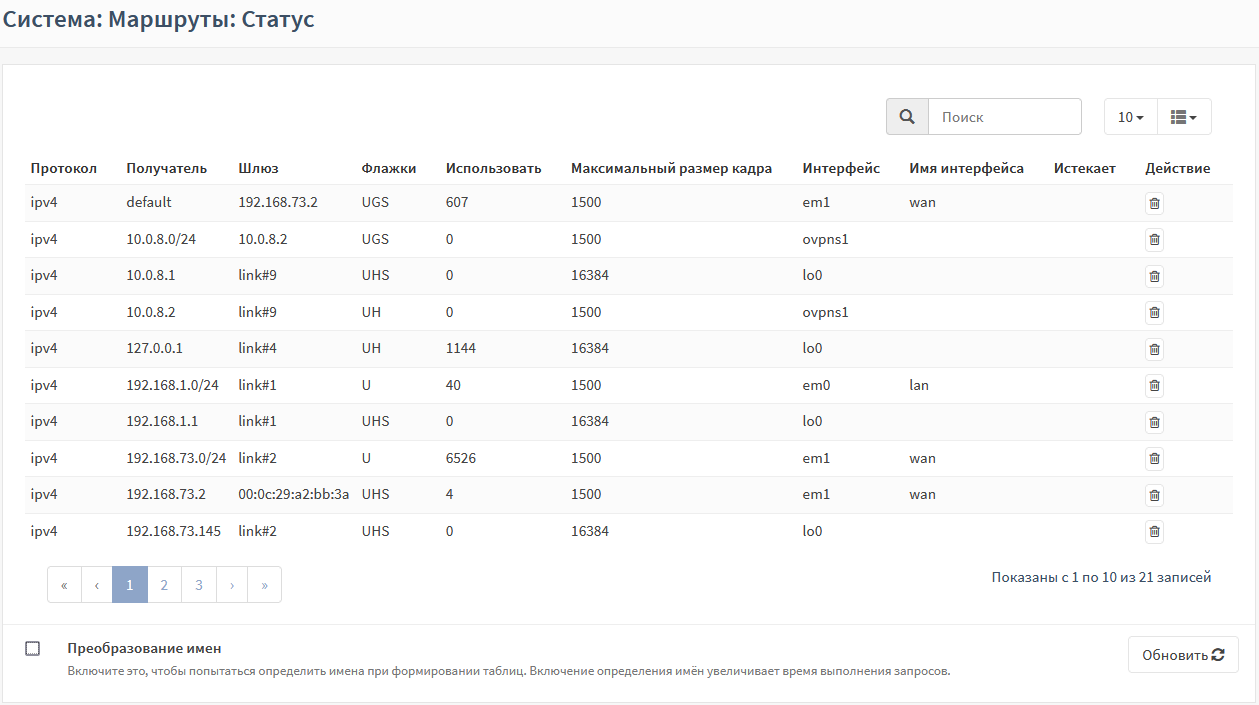Screen dimensions: 1259x705
Task: Click the 192.168.1.0/24 destination cell
Action: [173, 385]
